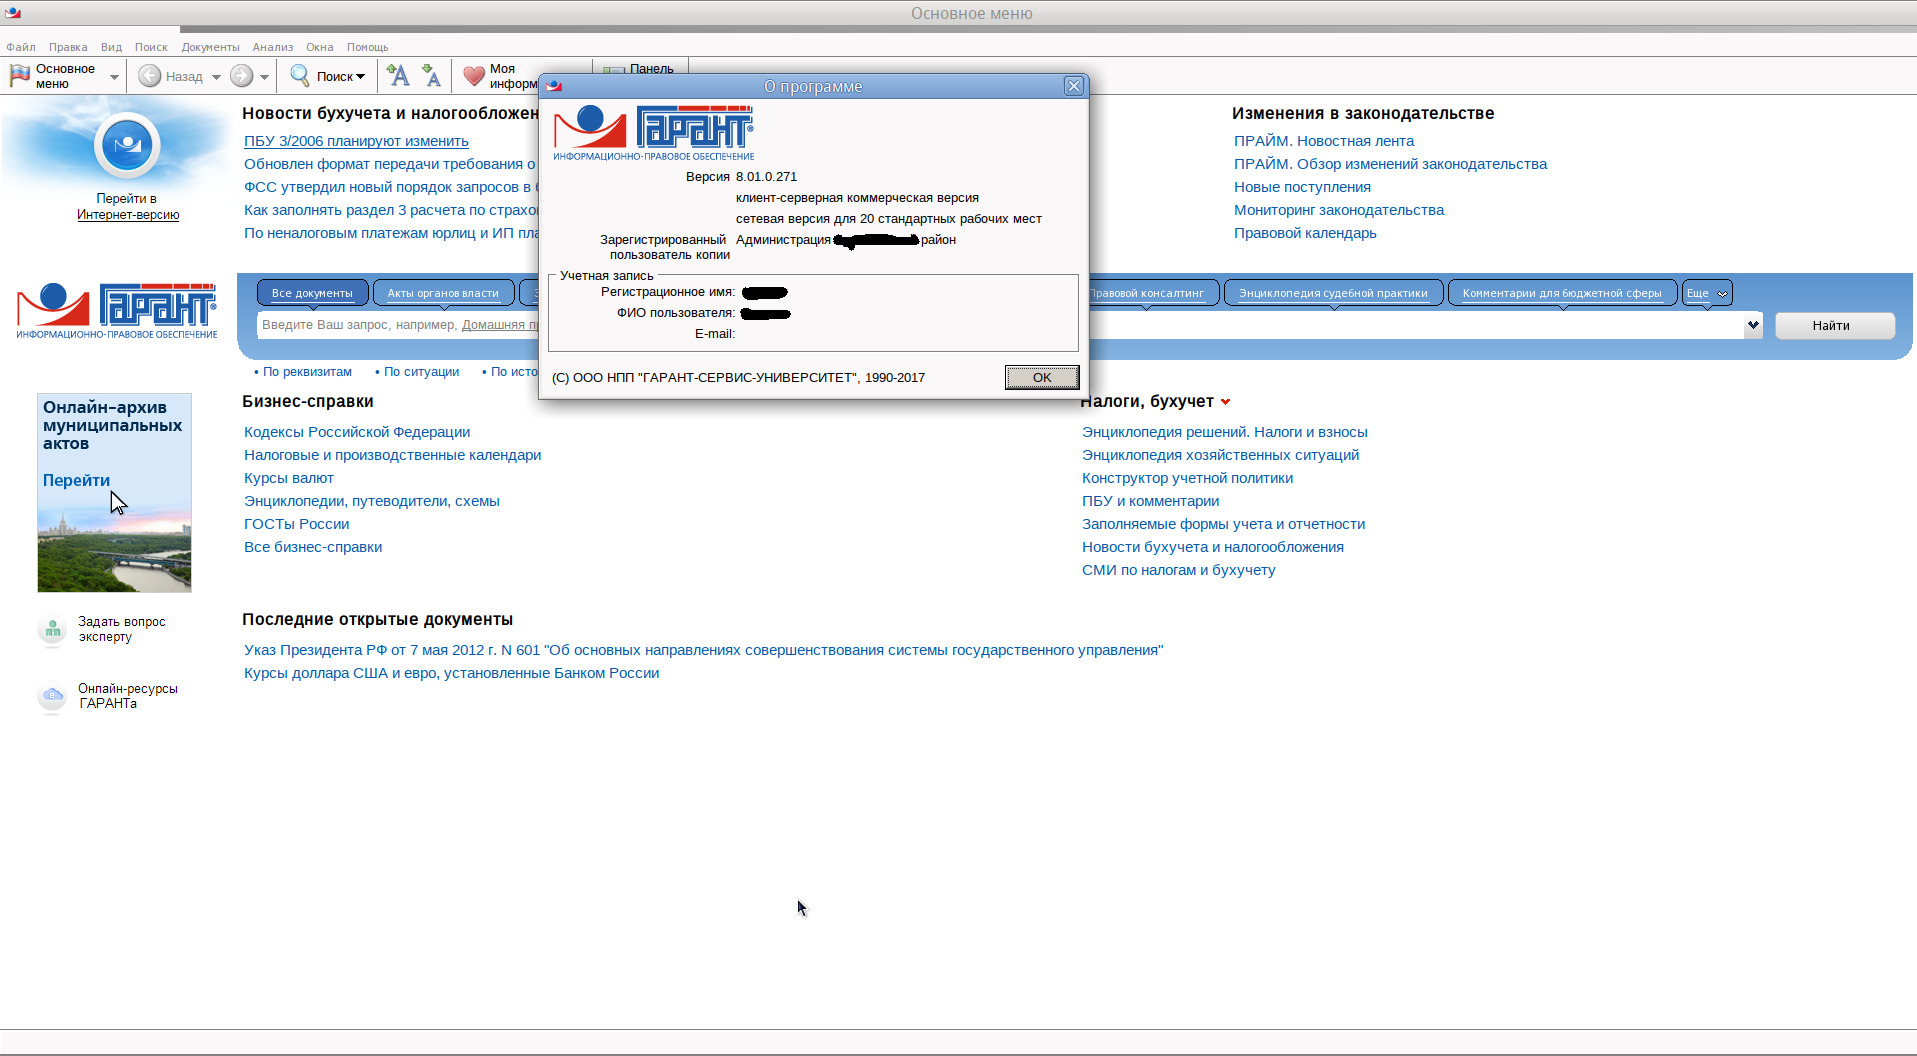Open the Поиск menu in menu bar
Viewport: 1917px width, 1056px height.
pos(151,47)
